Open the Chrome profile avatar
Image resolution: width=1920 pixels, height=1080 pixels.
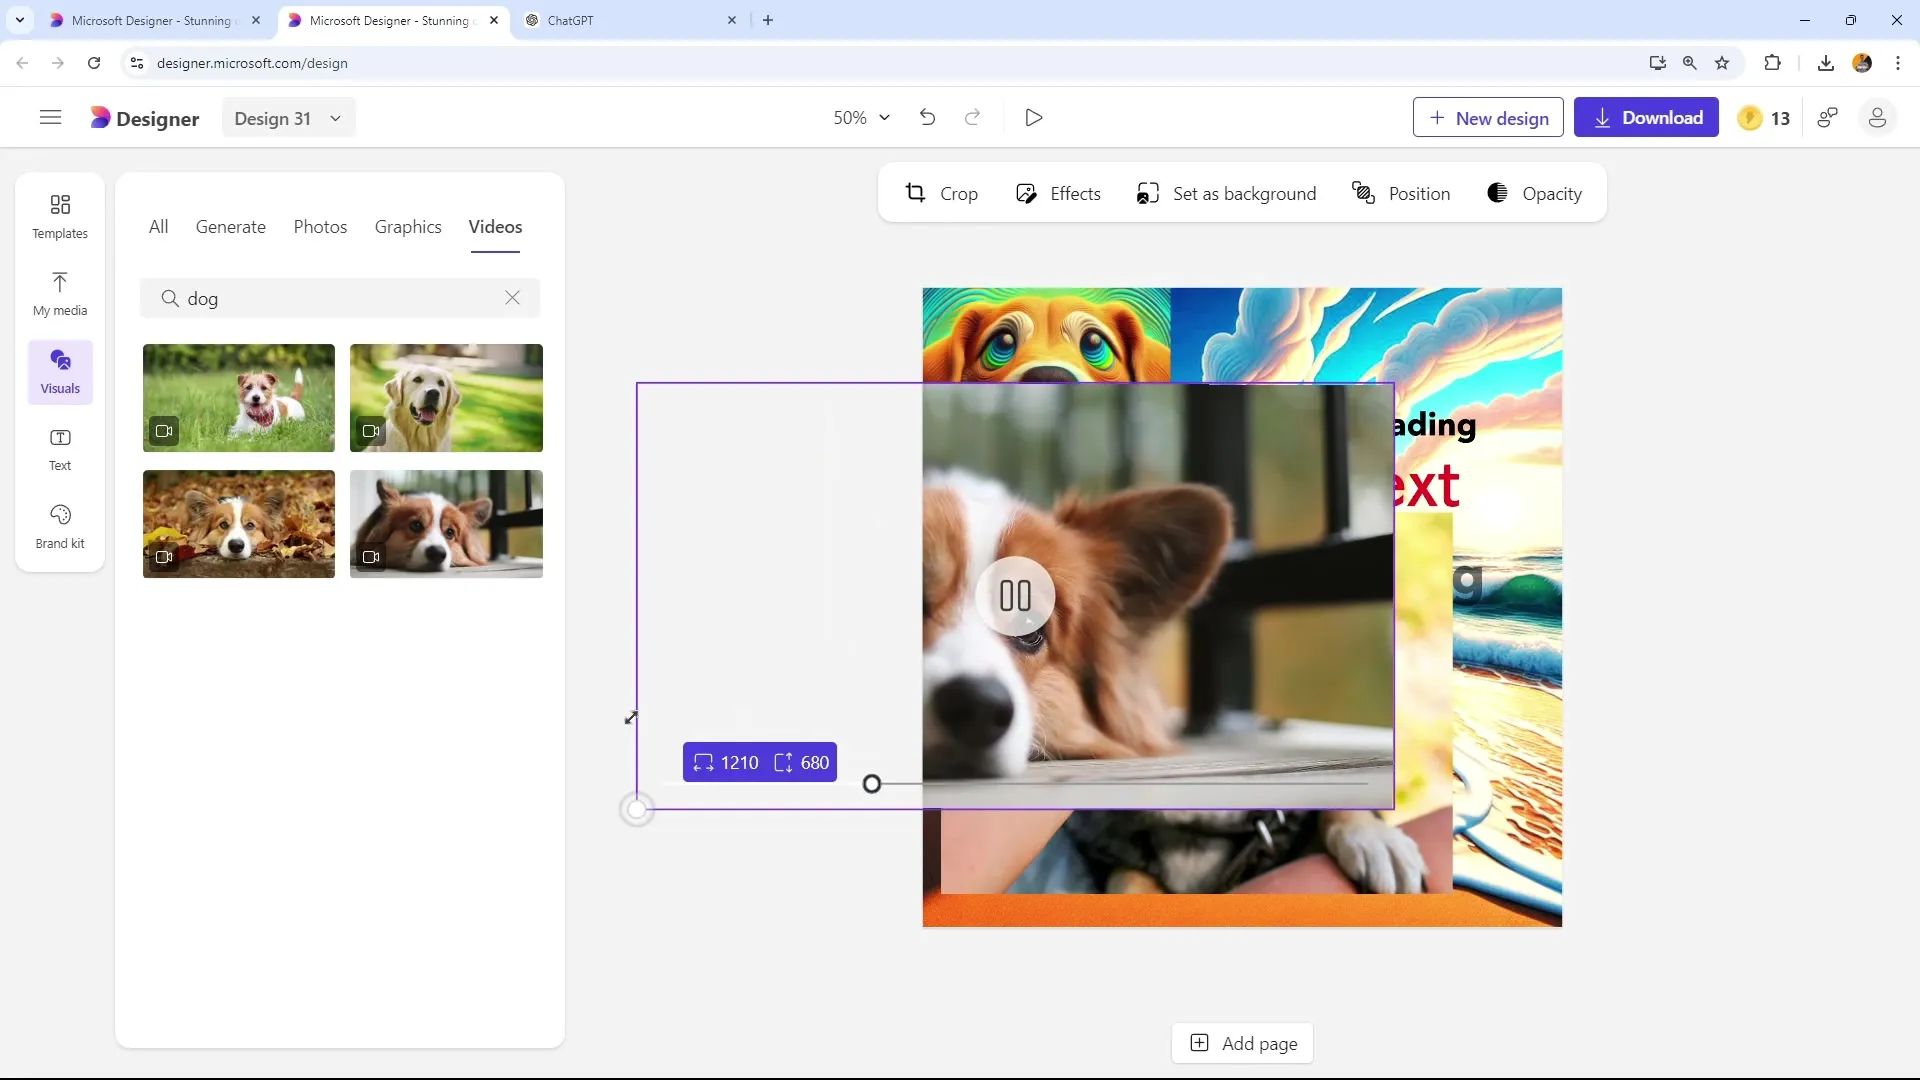coord(1862,63)
